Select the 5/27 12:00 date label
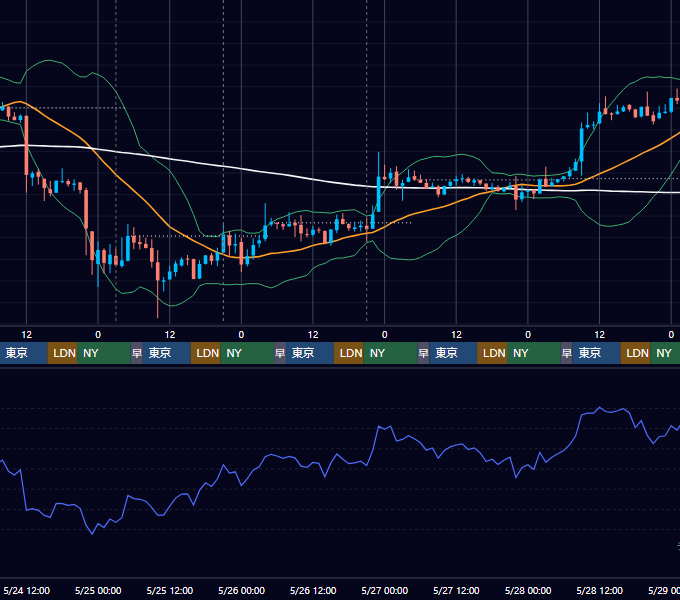 click(x=456, y=590)
